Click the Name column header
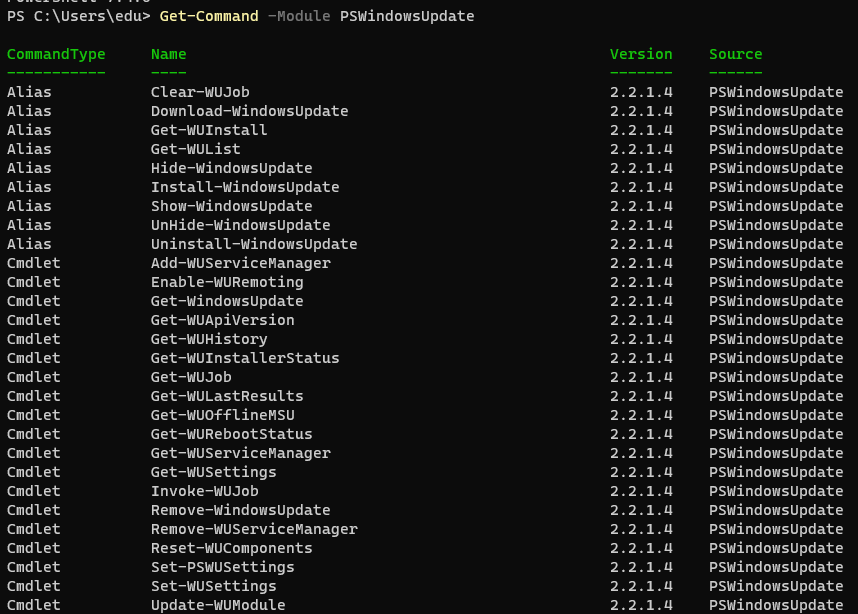Image resolution: width=858 pixels, height=614 pixels. (169, 54)
